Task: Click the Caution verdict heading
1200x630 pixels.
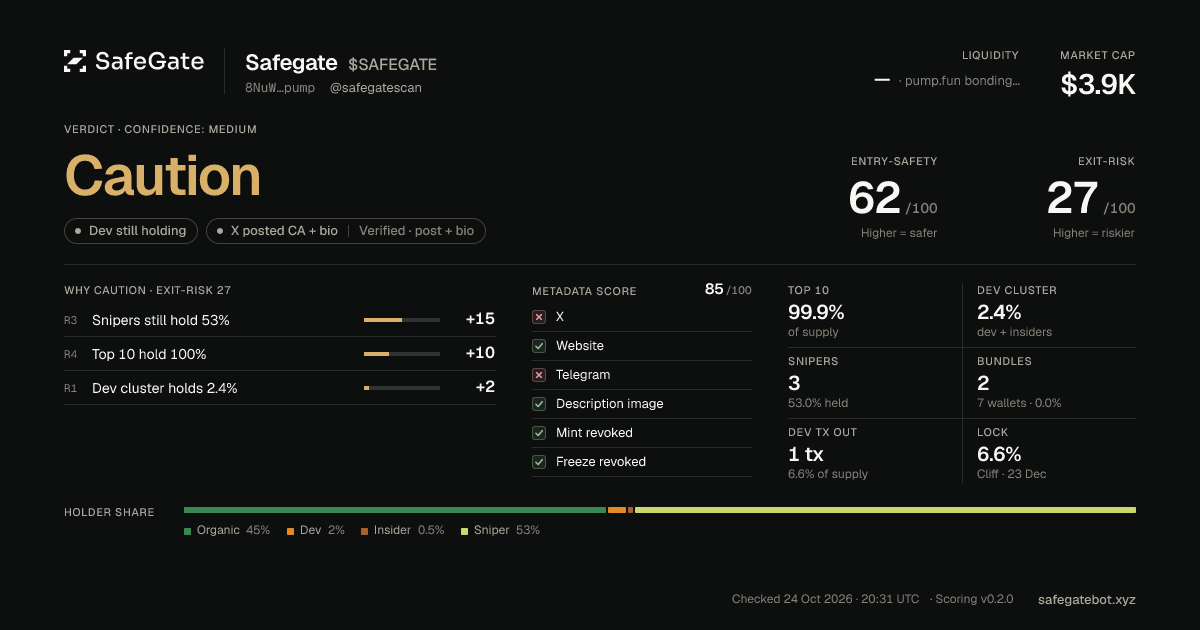Action: (163, 176)
